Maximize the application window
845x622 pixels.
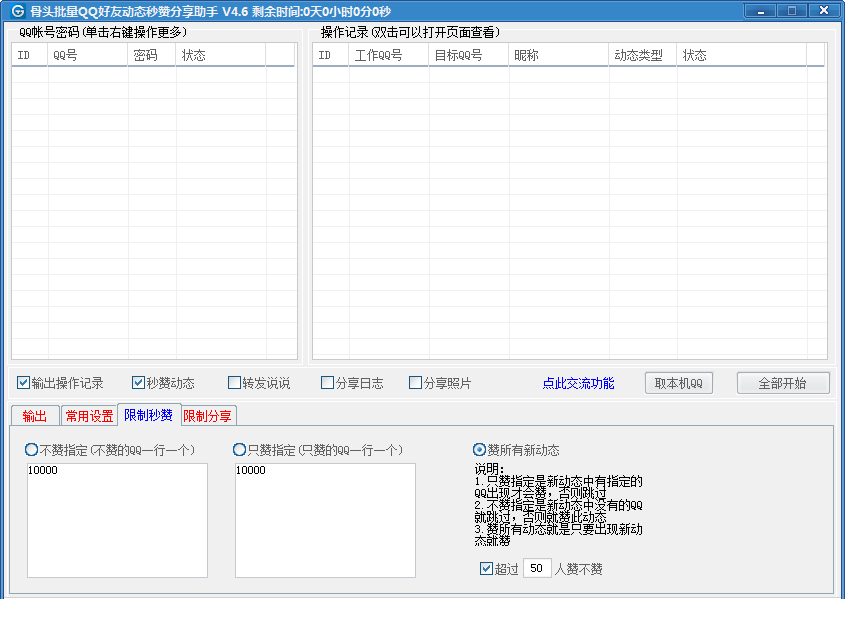pos(792,10)
